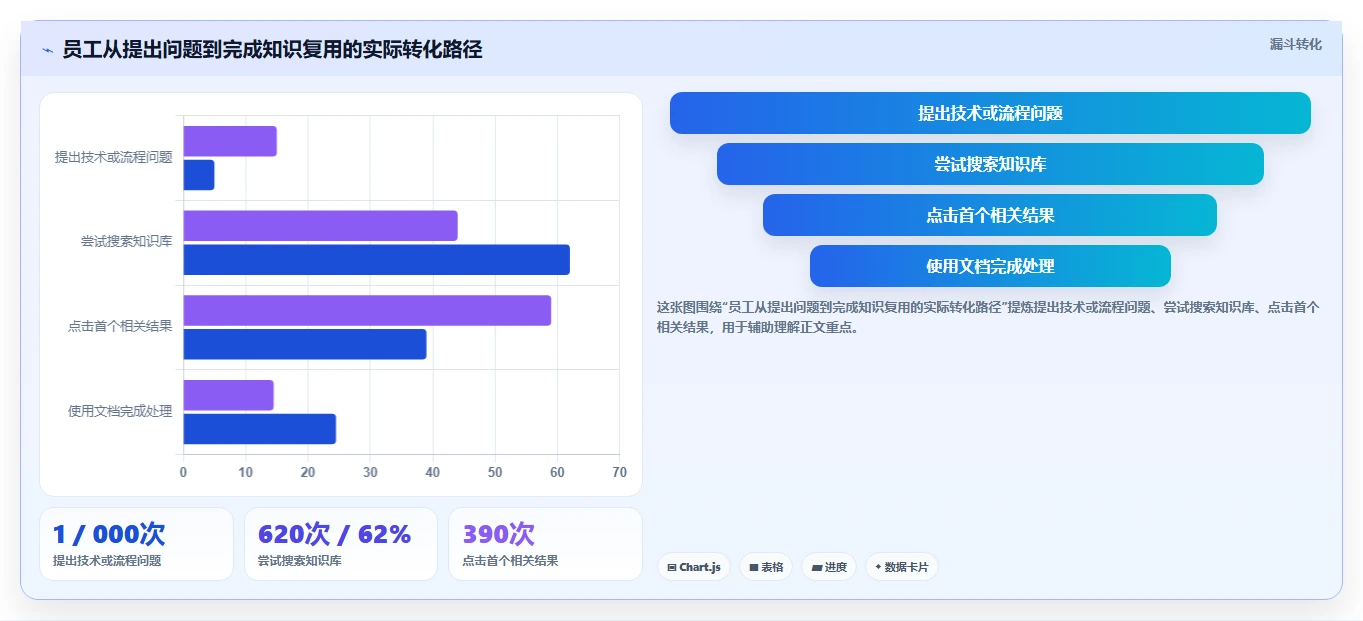Click the 表格 tag text

(x=772, y=567)
